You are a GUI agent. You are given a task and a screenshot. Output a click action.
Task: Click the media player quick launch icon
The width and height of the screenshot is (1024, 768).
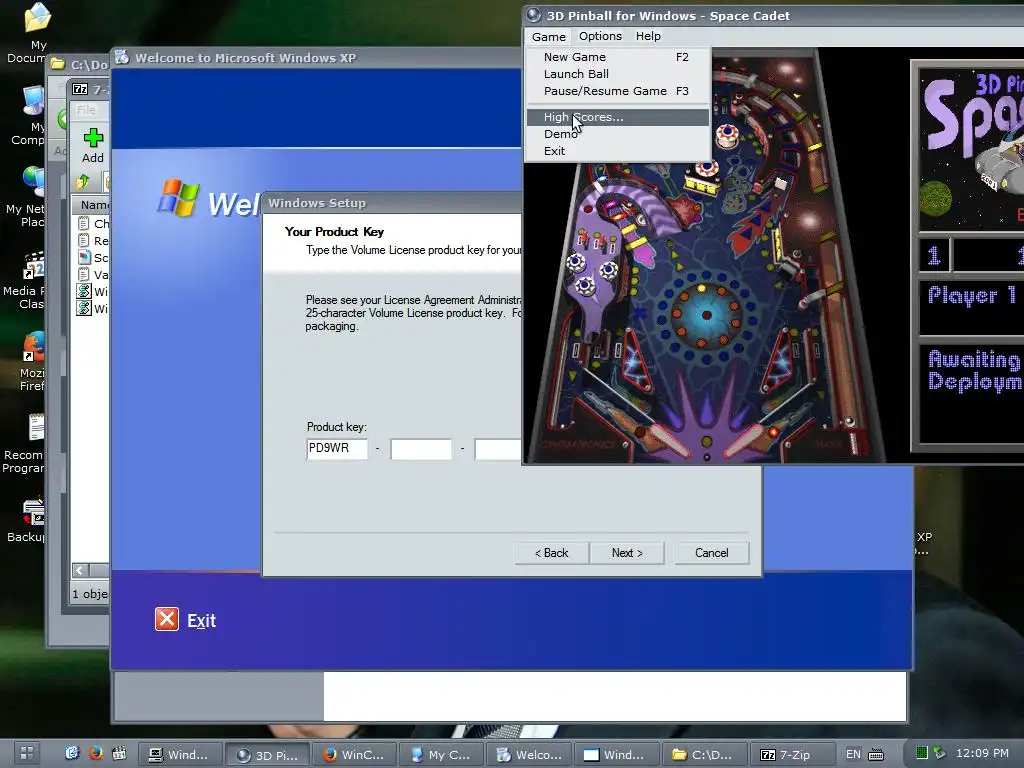click(119, 753)
